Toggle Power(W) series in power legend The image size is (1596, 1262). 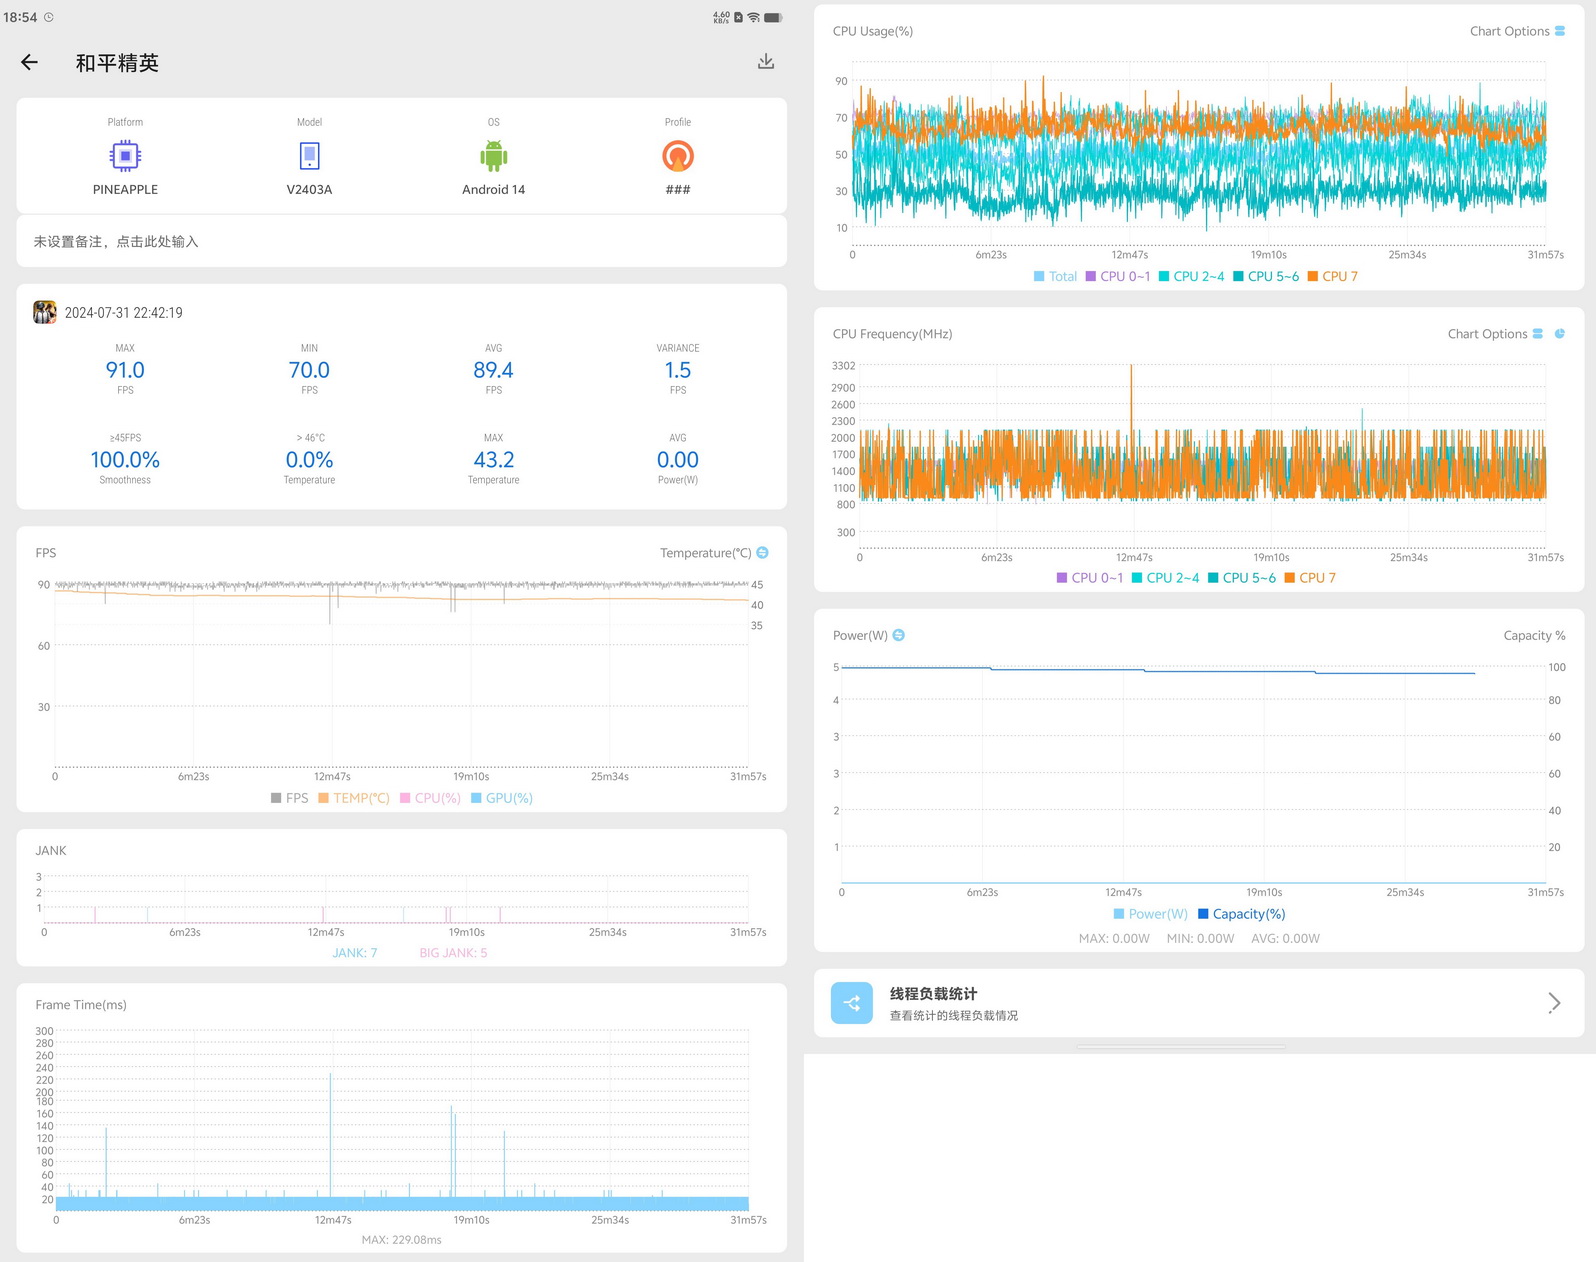pyautogui.click(x=1150, y=914)
